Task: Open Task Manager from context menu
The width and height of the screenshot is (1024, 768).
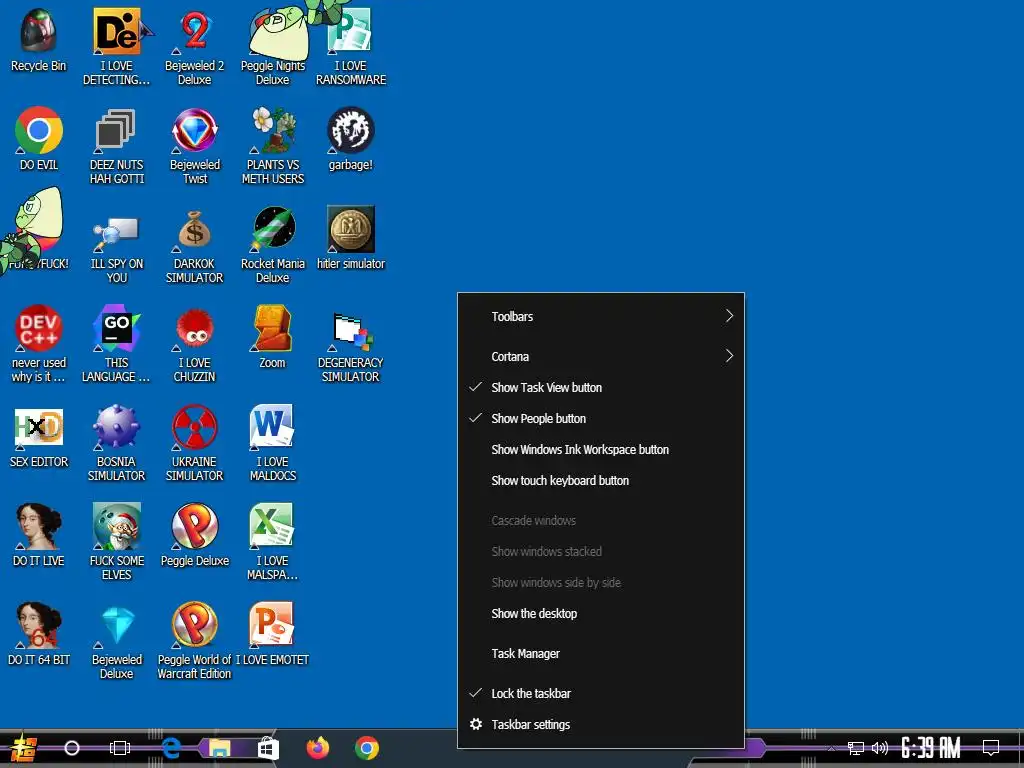Action: 601,654
